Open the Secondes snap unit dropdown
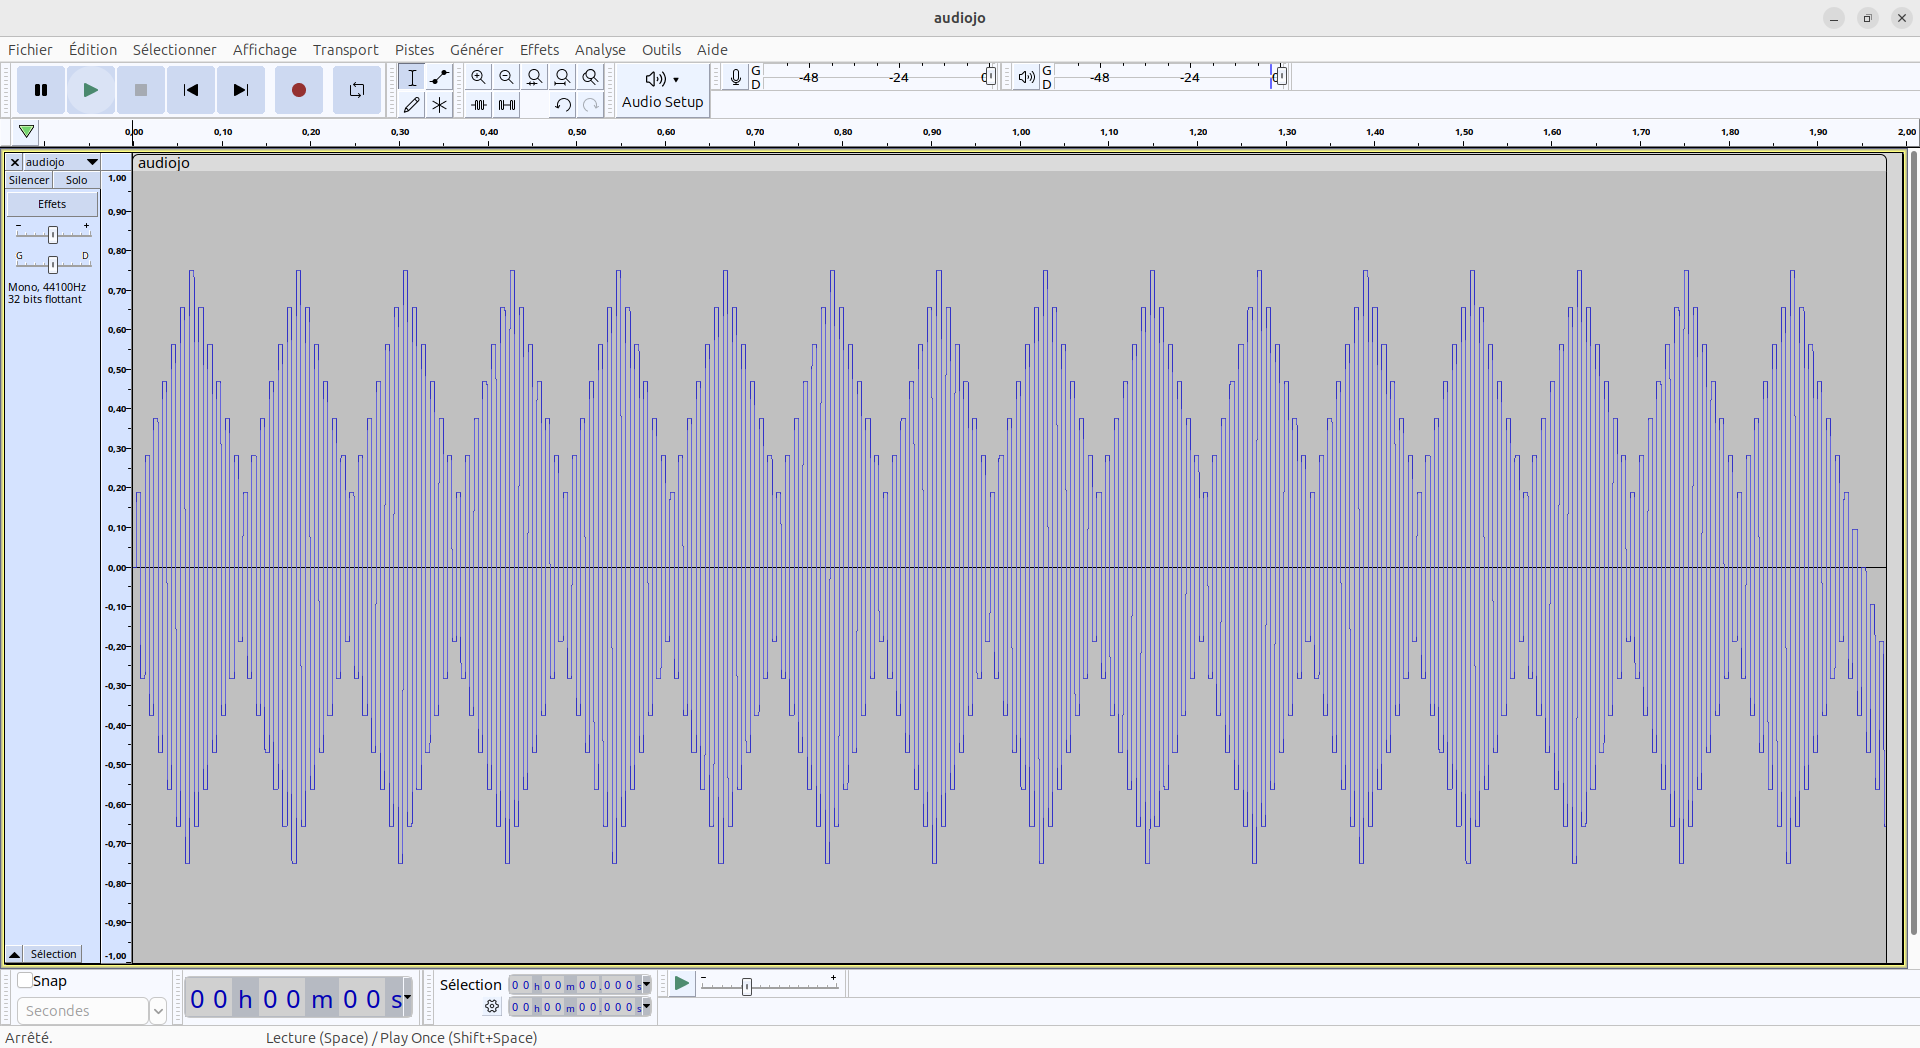This screenshot has width=1920, height=1048. [157, 1011]
